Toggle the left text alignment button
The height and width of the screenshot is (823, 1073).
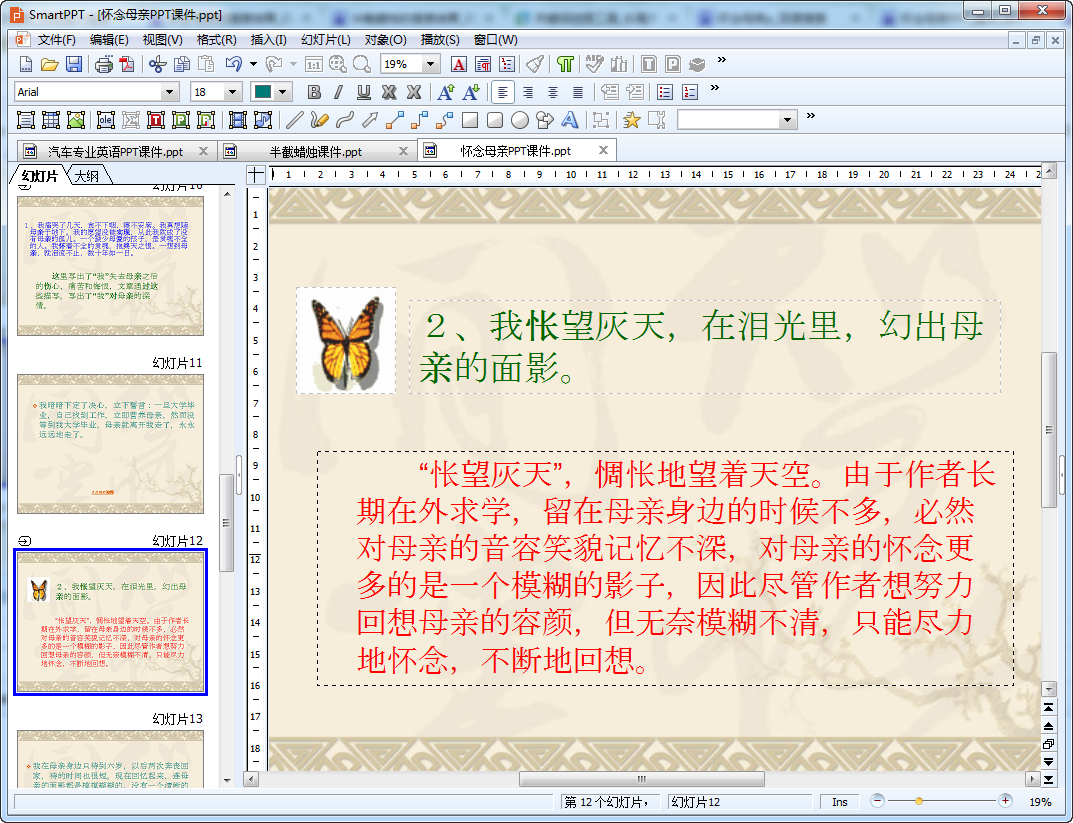(503, 92)
